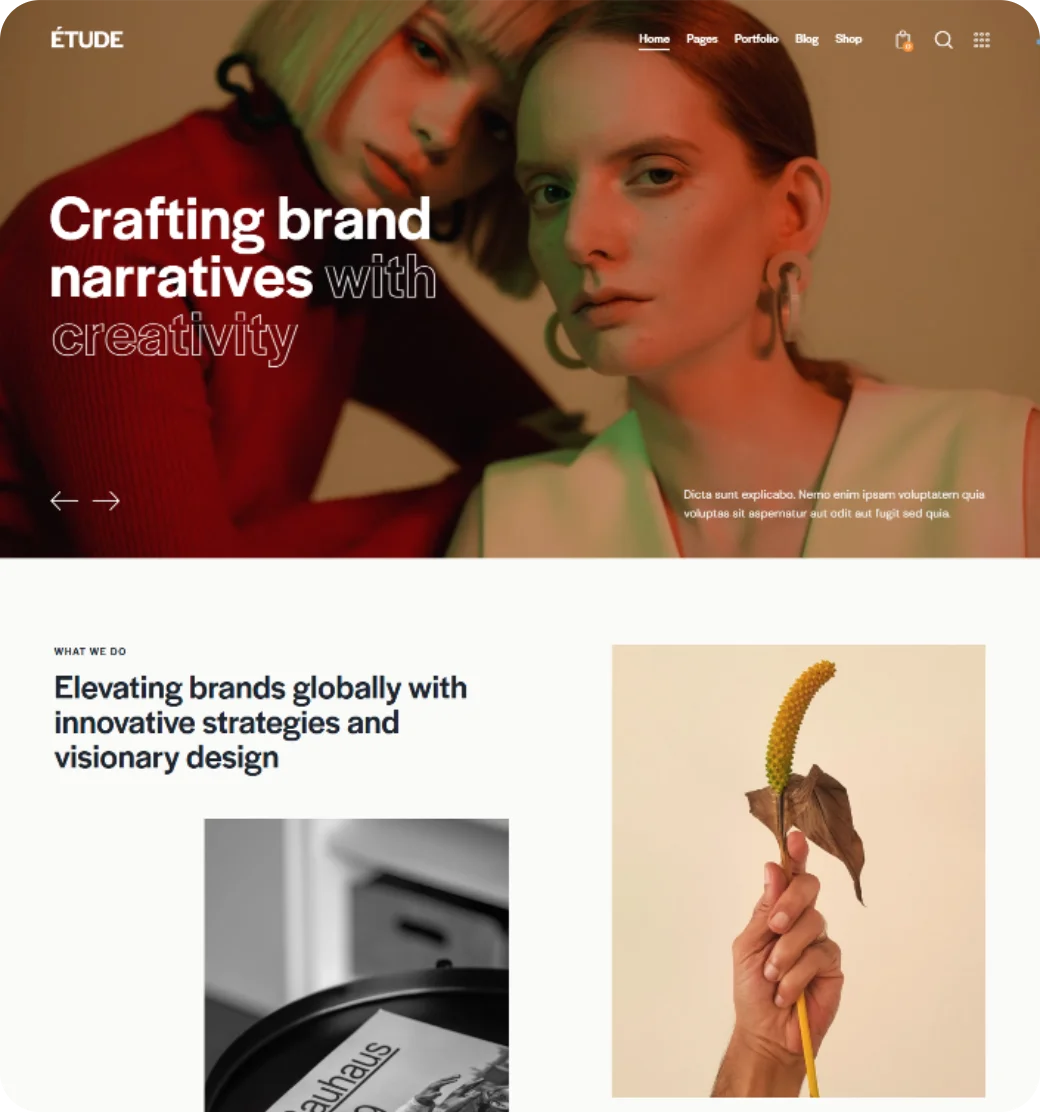Click the ÉTUDE logo
Viewport: 1040px width, 1112px height.
[x=87, y=39]
